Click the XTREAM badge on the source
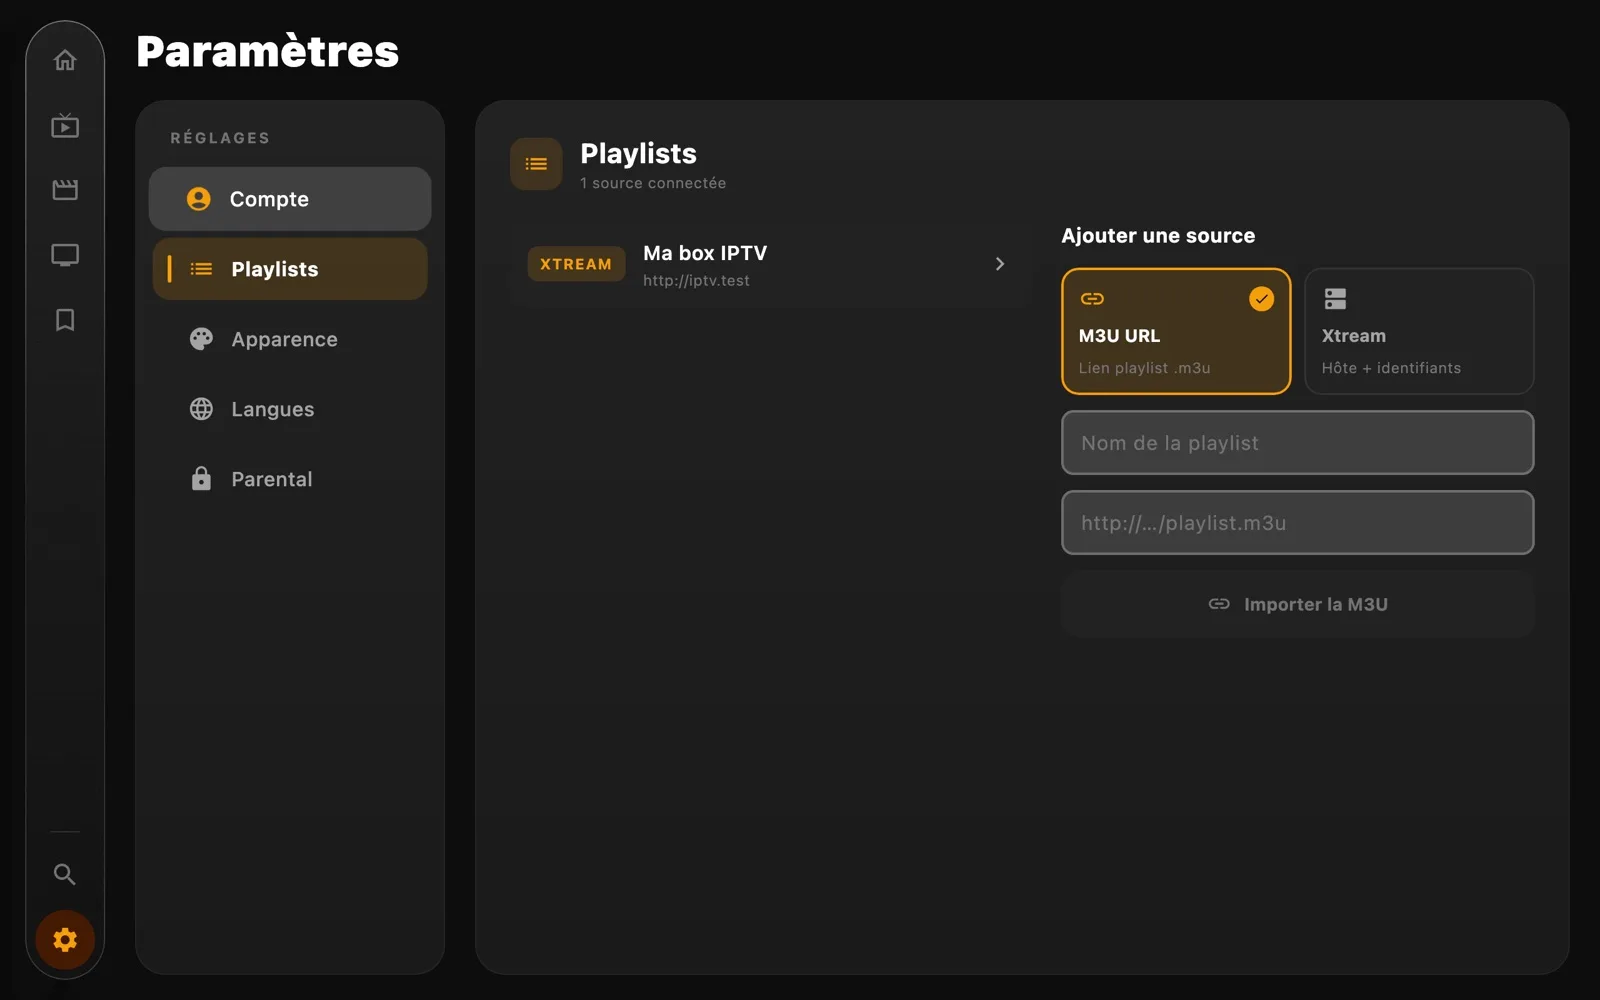Viewport: 1600px width, 1000px height. coord(576,264)
